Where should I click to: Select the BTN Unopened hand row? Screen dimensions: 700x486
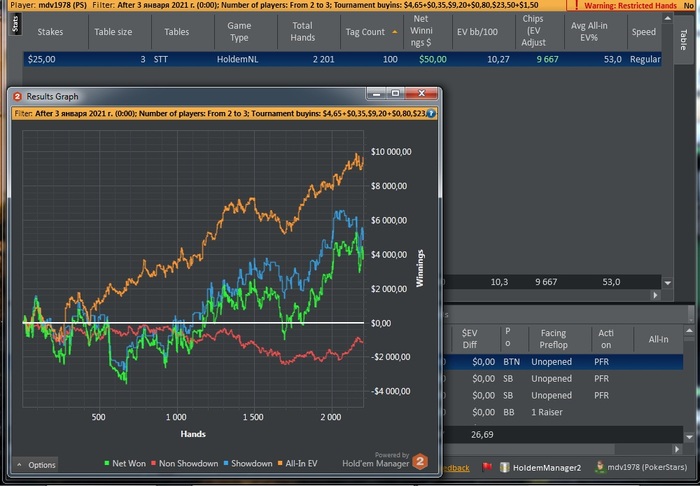562,361
